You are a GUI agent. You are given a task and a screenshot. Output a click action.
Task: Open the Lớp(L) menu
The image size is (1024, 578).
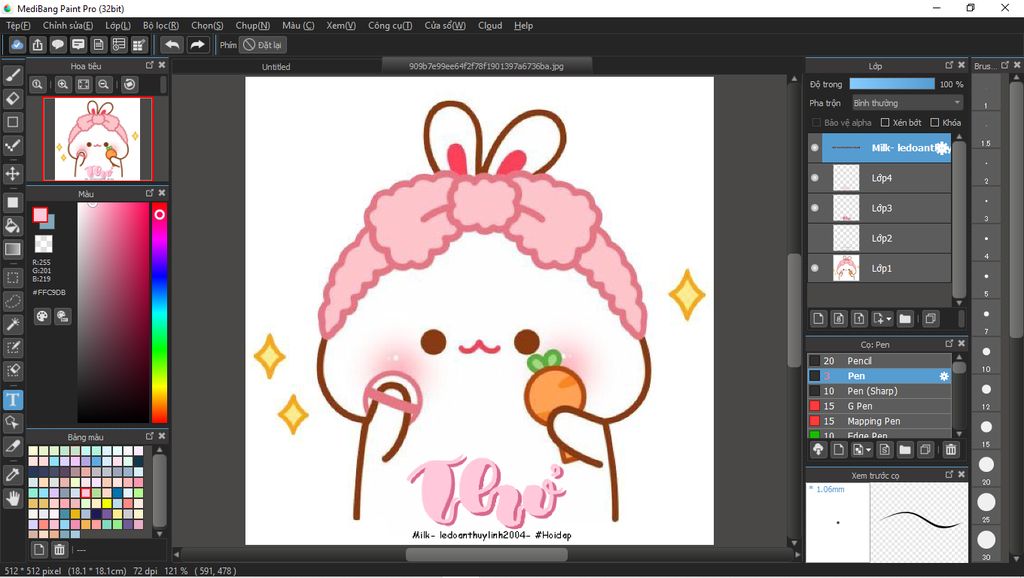click(x=118, y=25)
